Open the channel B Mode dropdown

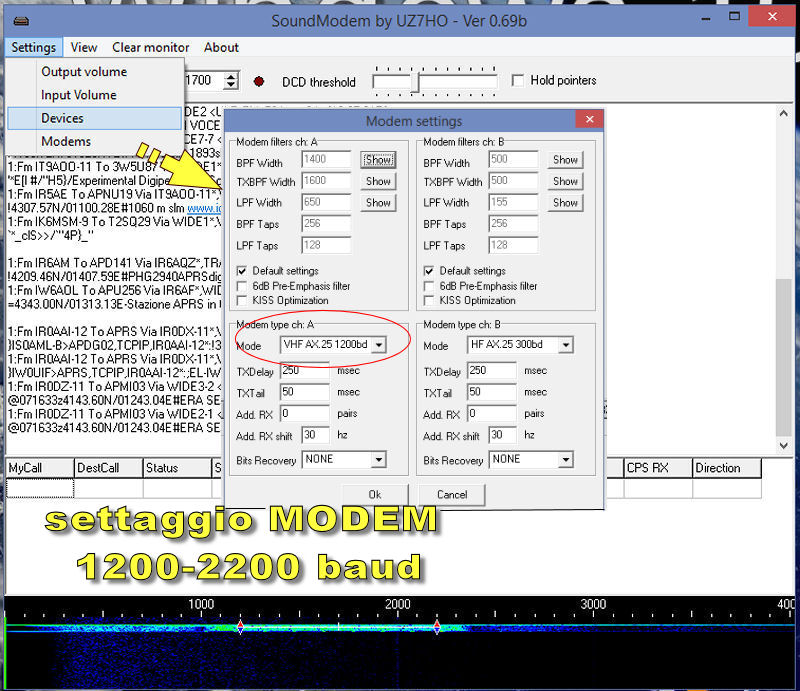[x=566, y=345]
